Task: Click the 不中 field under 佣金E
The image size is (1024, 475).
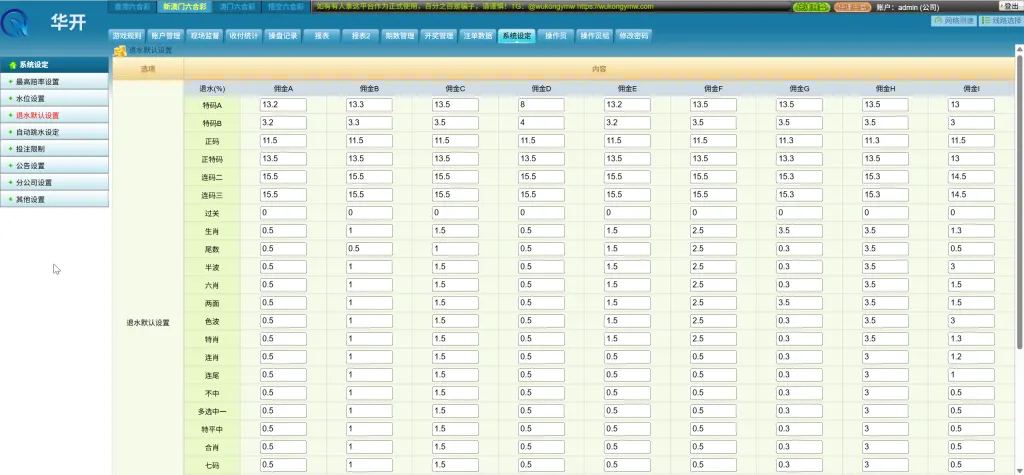Action: [x=627, y=393]
